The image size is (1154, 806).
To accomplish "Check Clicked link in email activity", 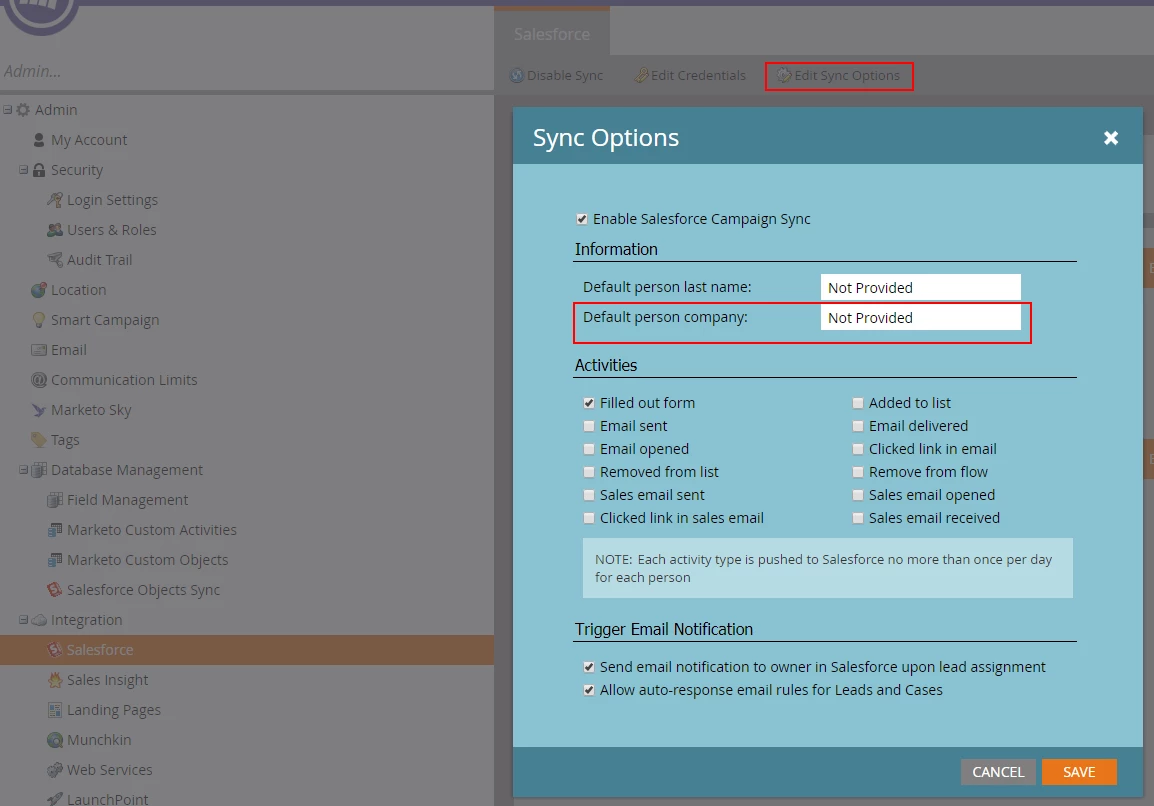I will pos(858,449).
